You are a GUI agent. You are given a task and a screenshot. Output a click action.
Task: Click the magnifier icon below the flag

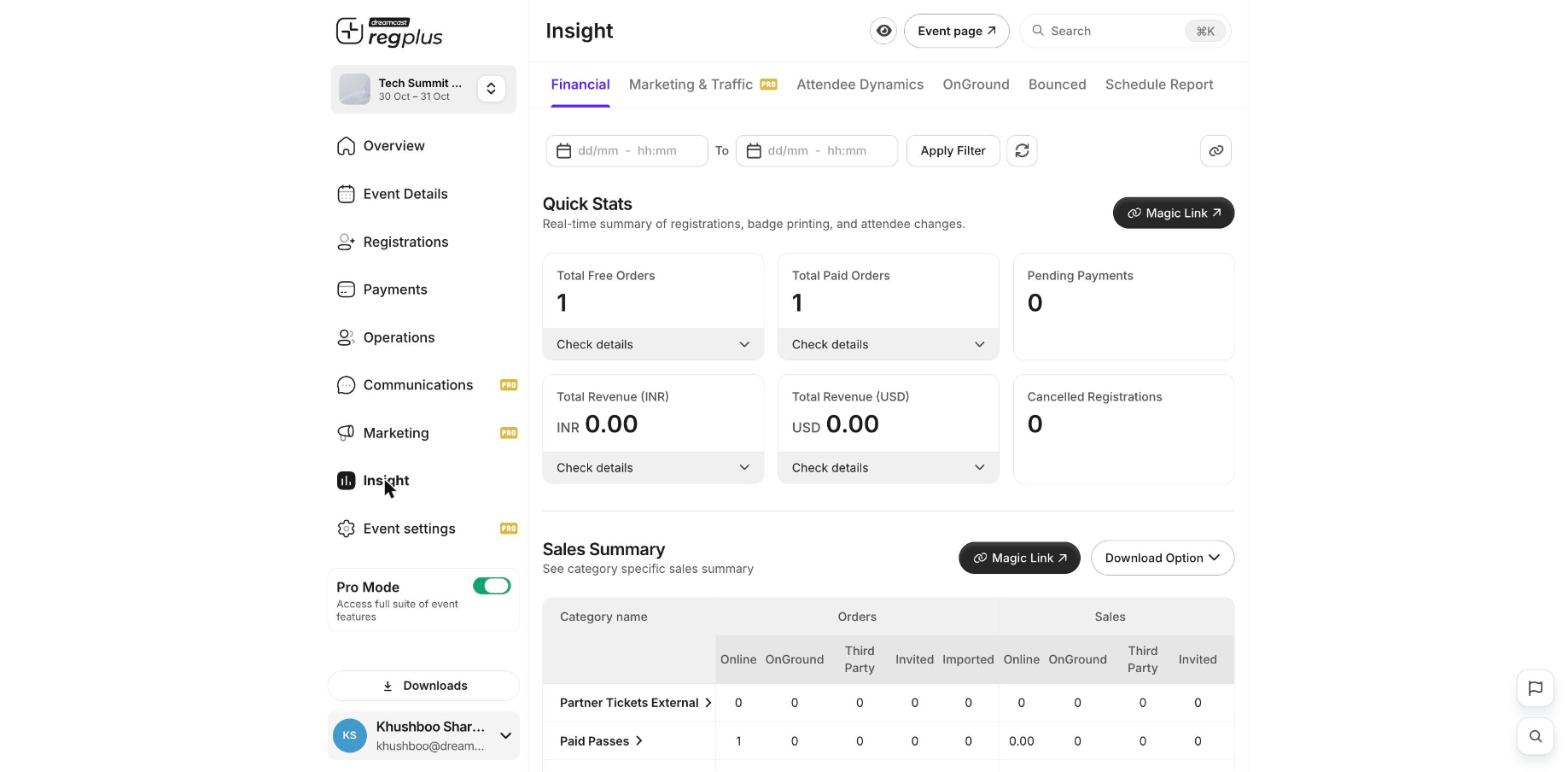[1535, 737]
